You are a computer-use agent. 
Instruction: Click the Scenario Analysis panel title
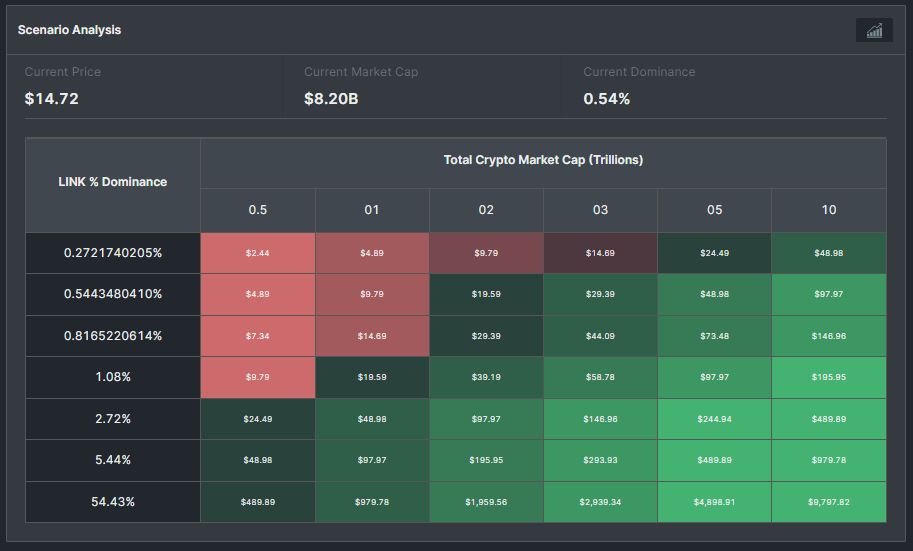click(x=69, y=30)
